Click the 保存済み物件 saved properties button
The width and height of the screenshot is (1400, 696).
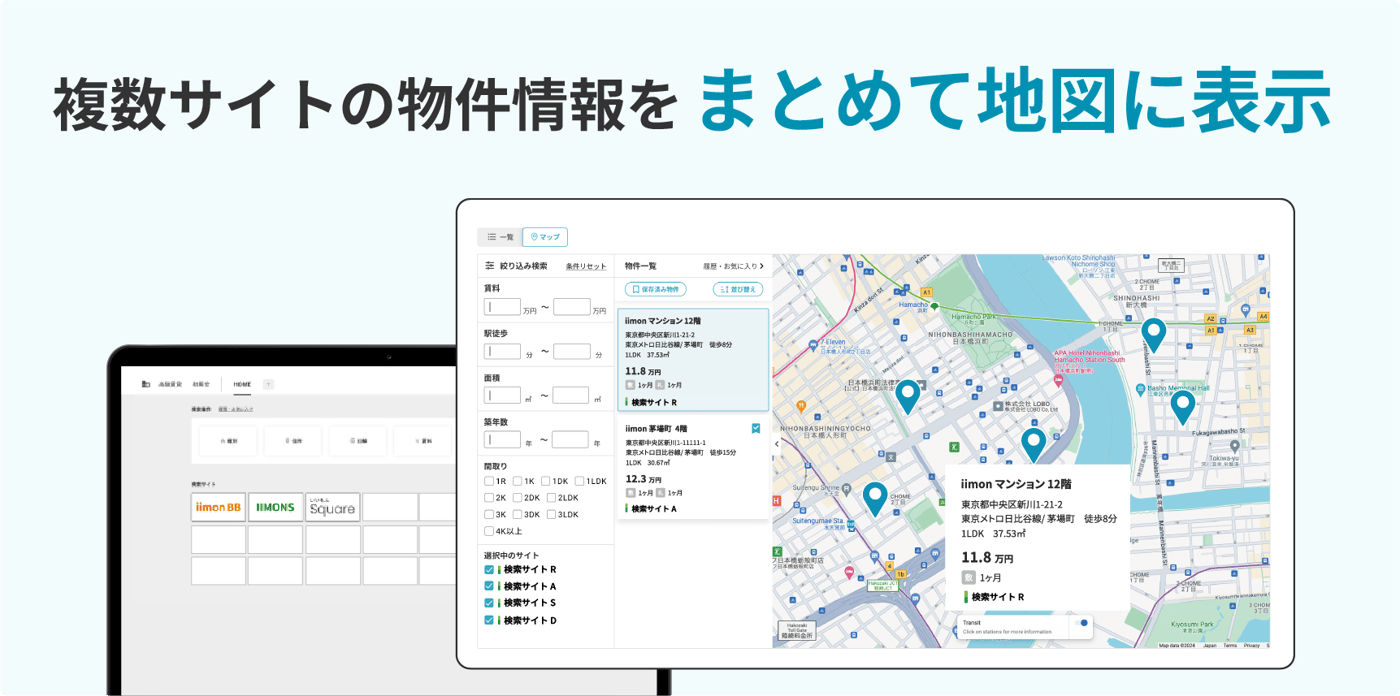[655, 289]
